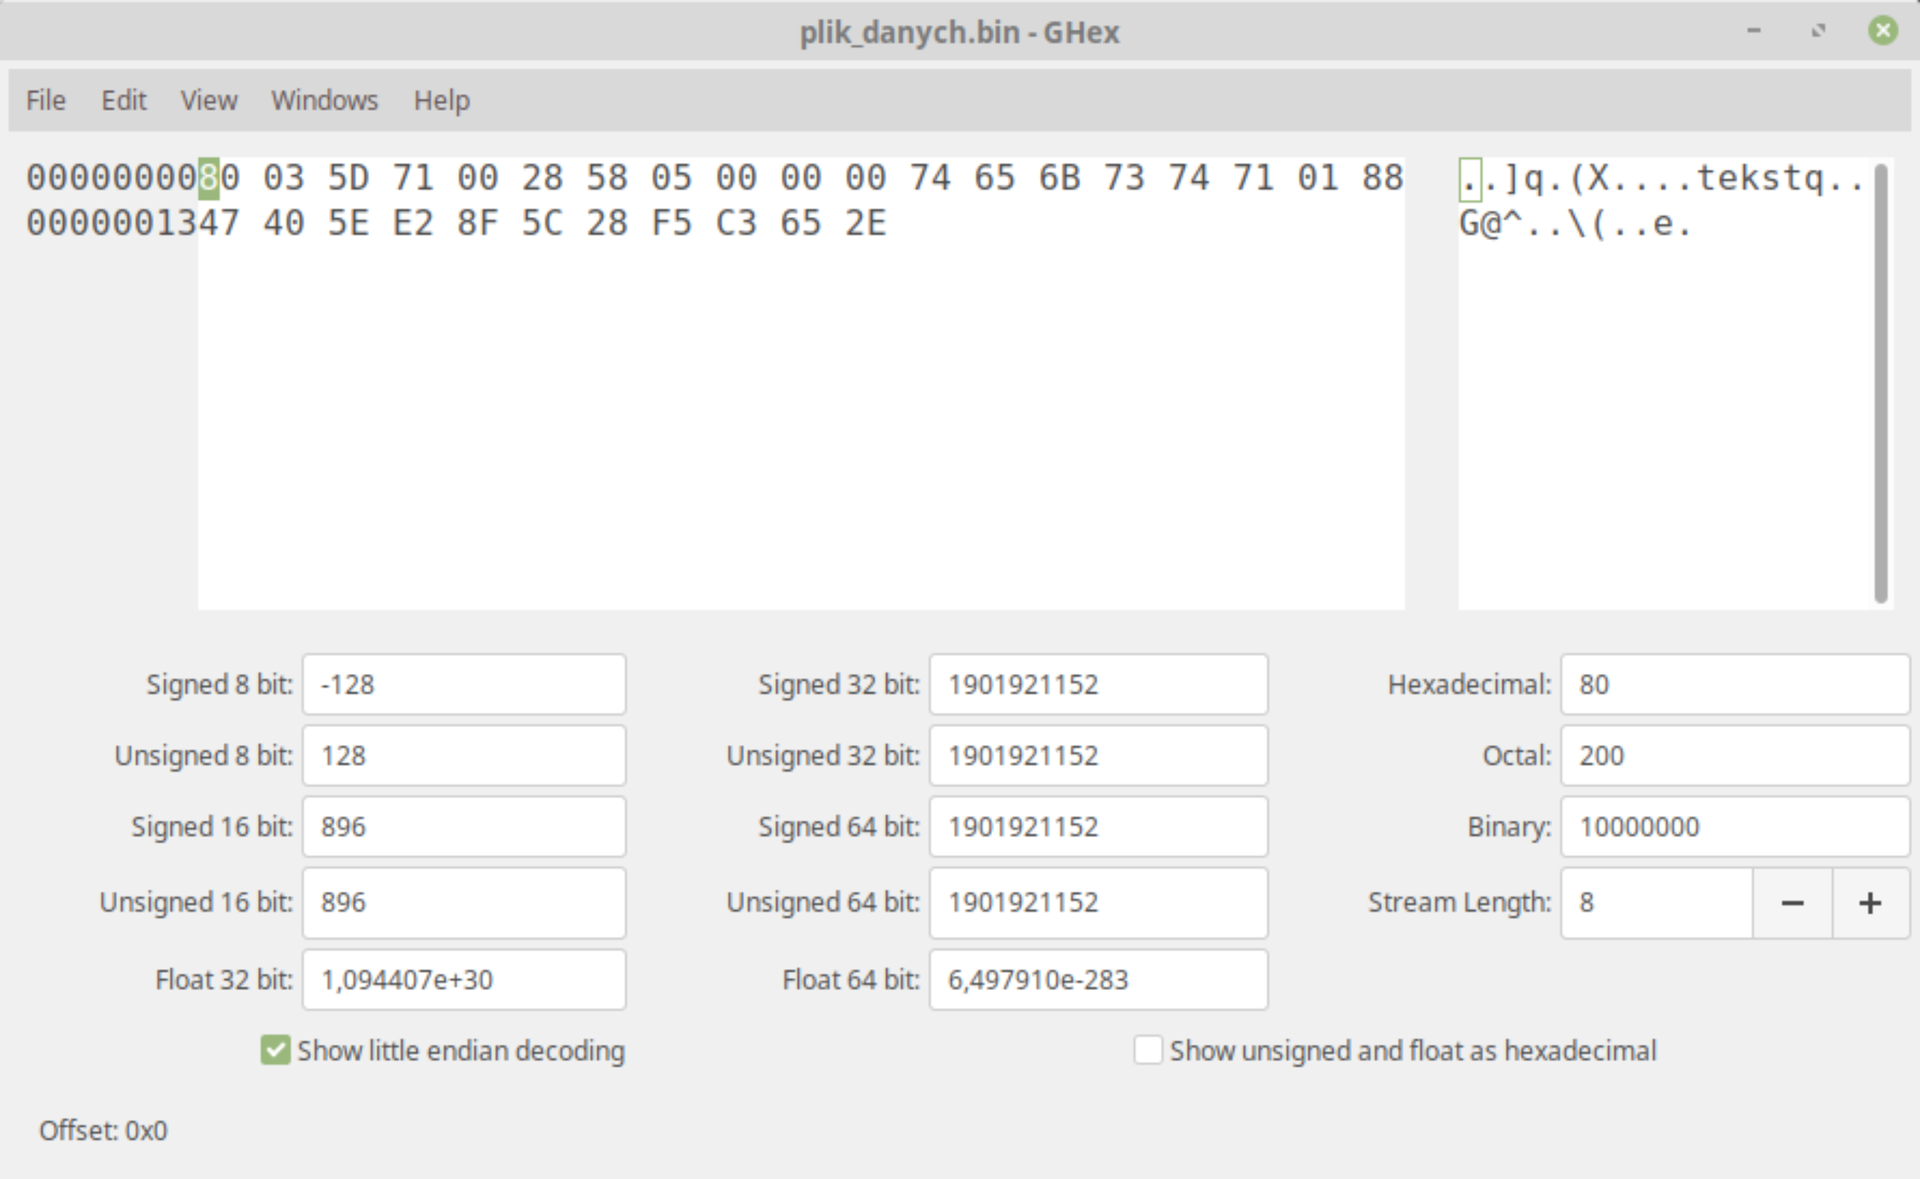The width and height of the screenshot is (1920, 1179).
Task: Click the Signed 8 bit value field
Action: point(464,685)
